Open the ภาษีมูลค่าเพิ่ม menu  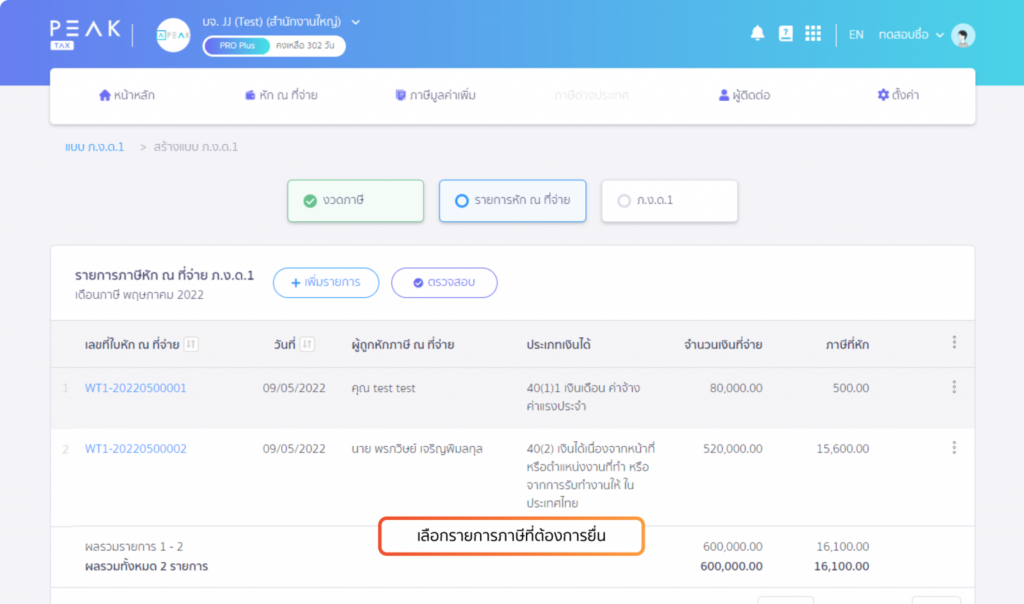(x=436, y=96)
